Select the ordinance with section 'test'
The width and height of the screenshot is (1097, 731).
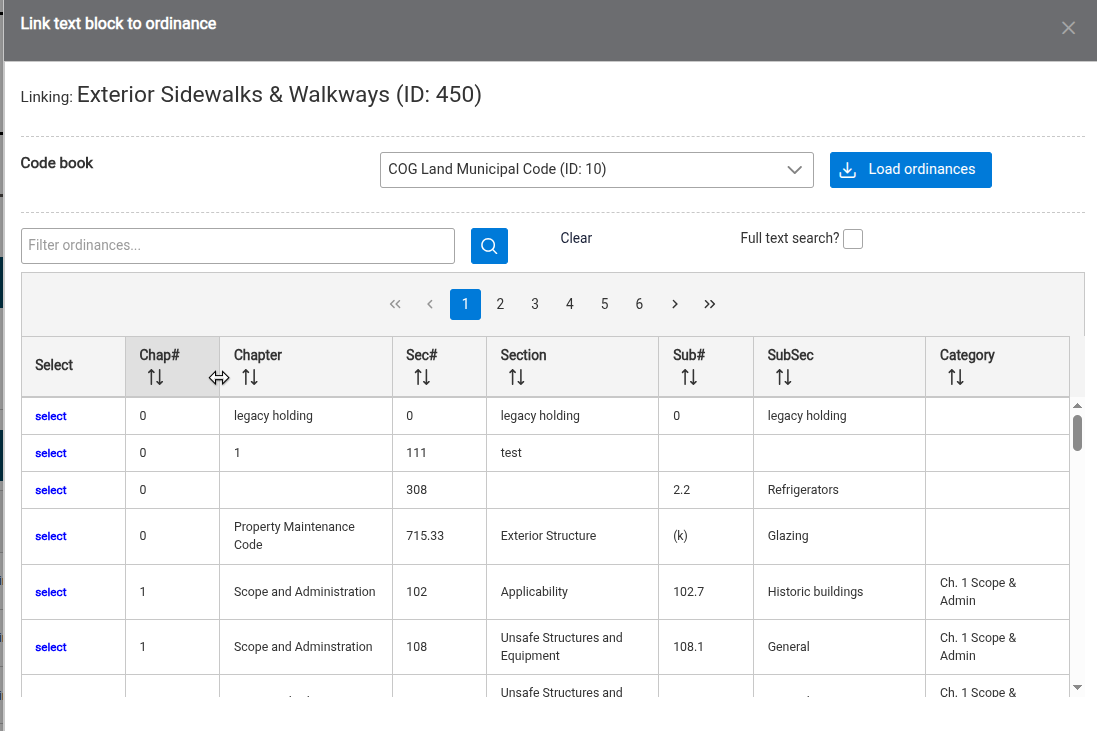(50, 453)
